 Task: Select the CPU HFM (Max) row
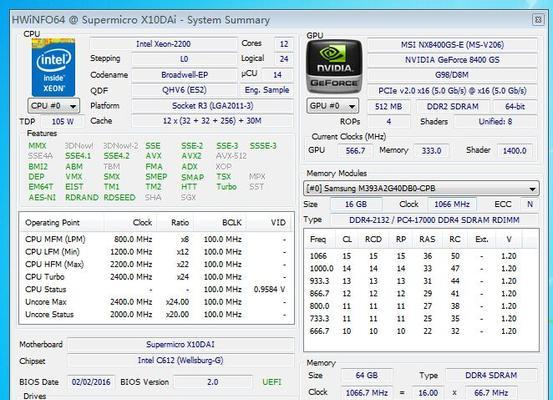click(x=156, y=264)
